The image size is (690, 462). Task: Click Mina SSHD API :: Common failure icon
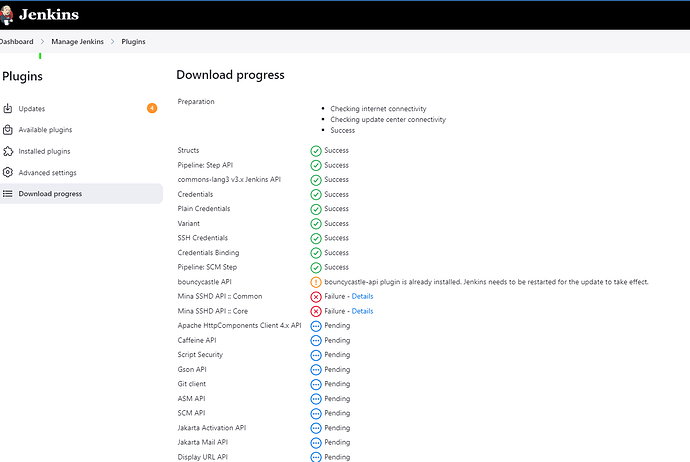[316, 297]
